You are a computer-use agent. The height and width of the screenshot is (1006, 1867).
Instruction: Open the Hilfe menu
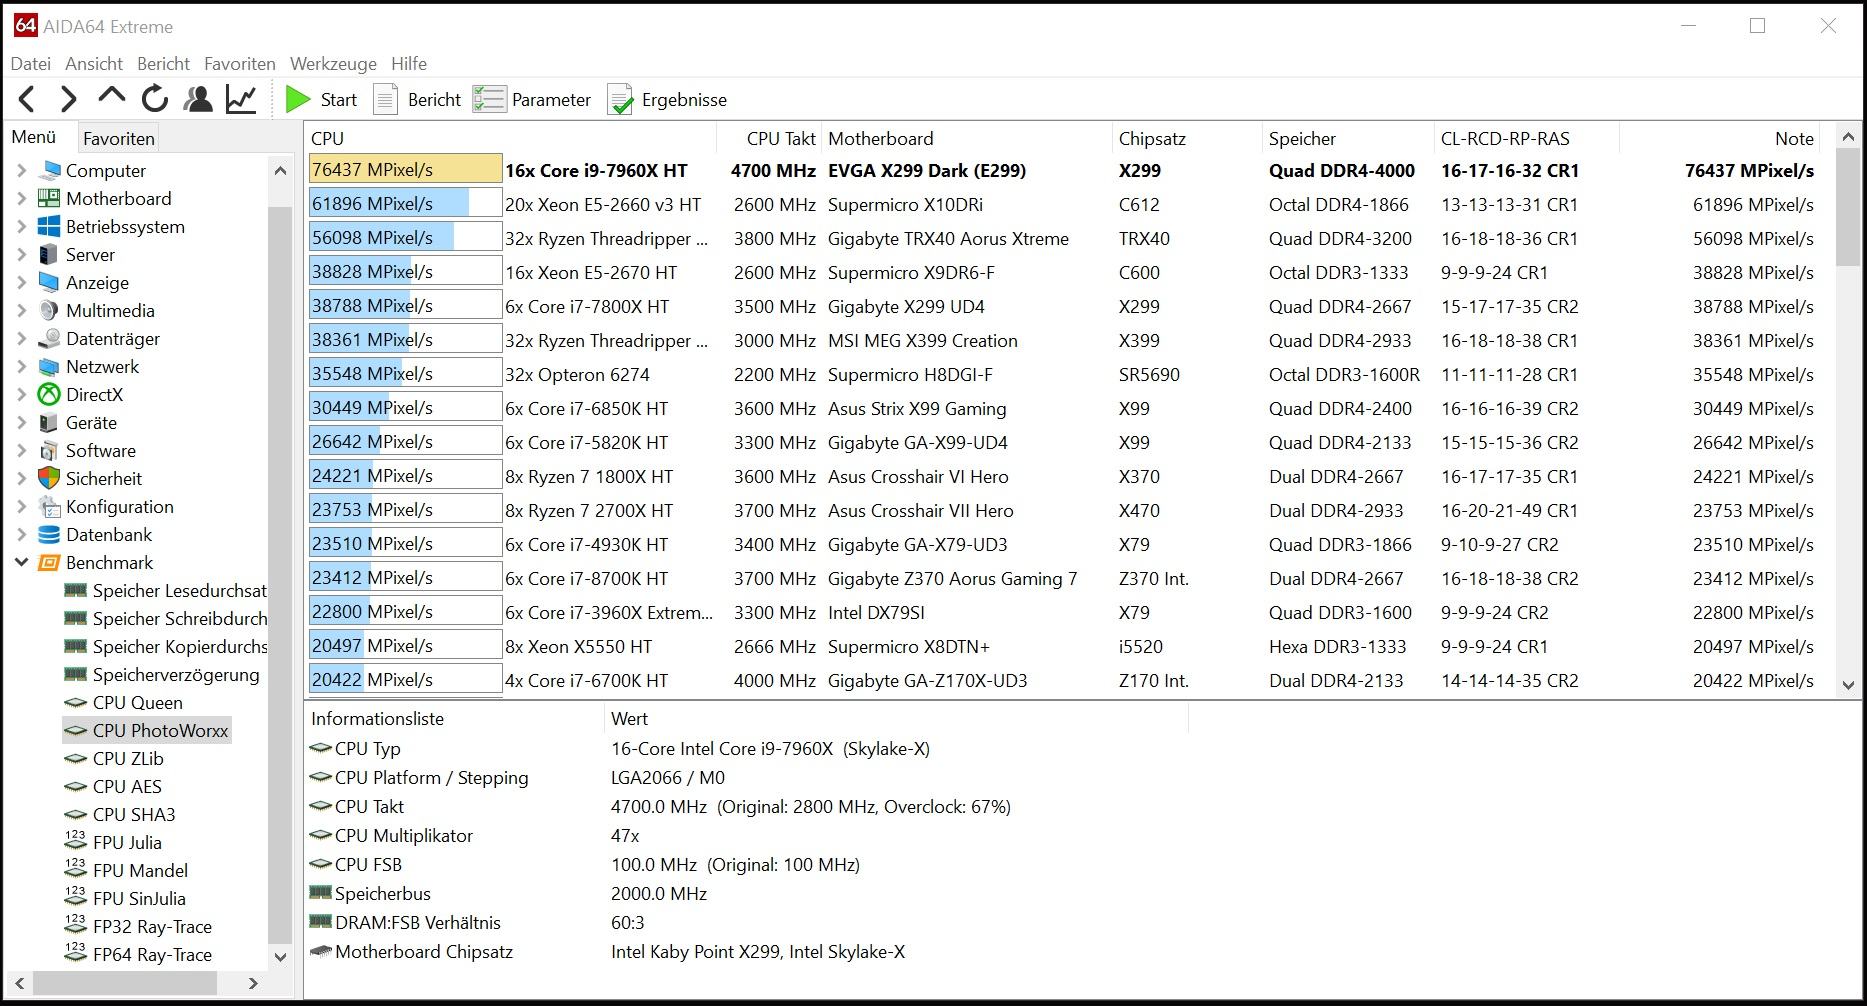(x=409, y=63)
